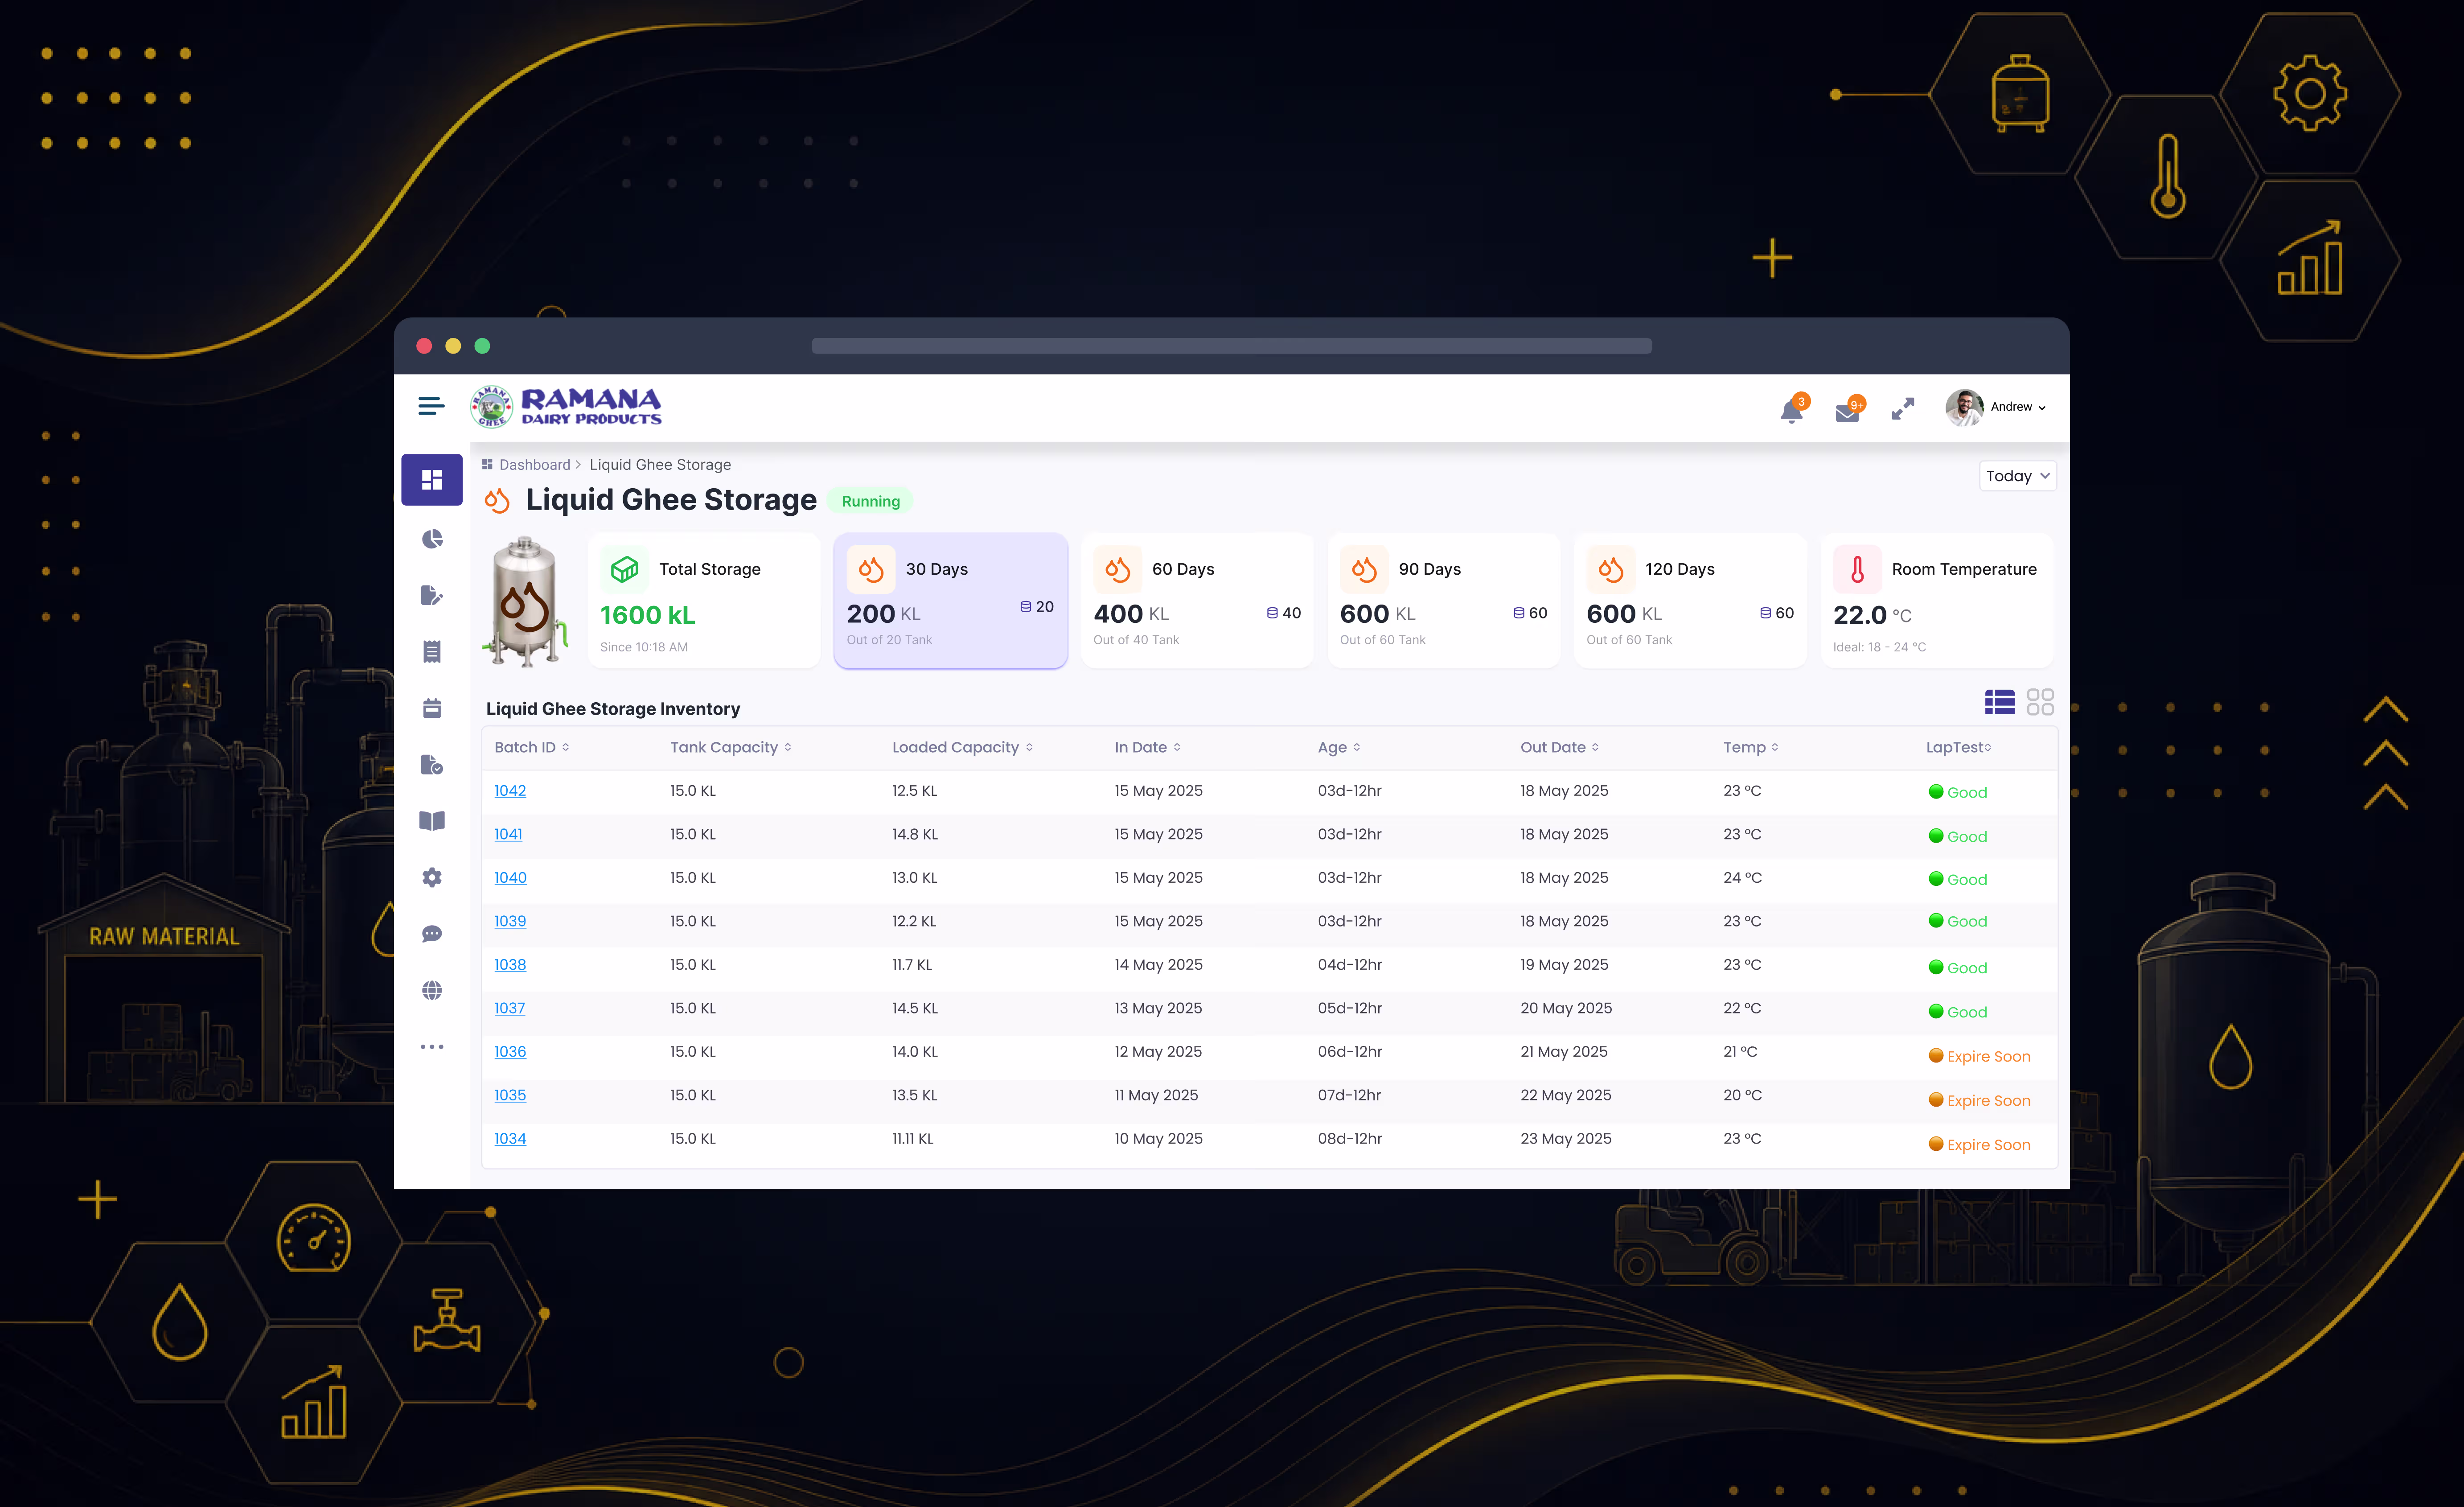
Task: Click the three dots more sidebar icon
Action: tap(432, 1047)
